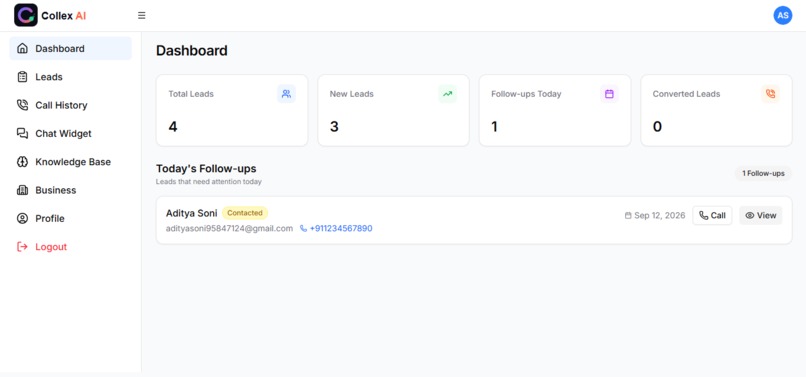Click the Follow-ups Today calendar icon
Viewport: 806px width, 377px height.
click(609, 94)
